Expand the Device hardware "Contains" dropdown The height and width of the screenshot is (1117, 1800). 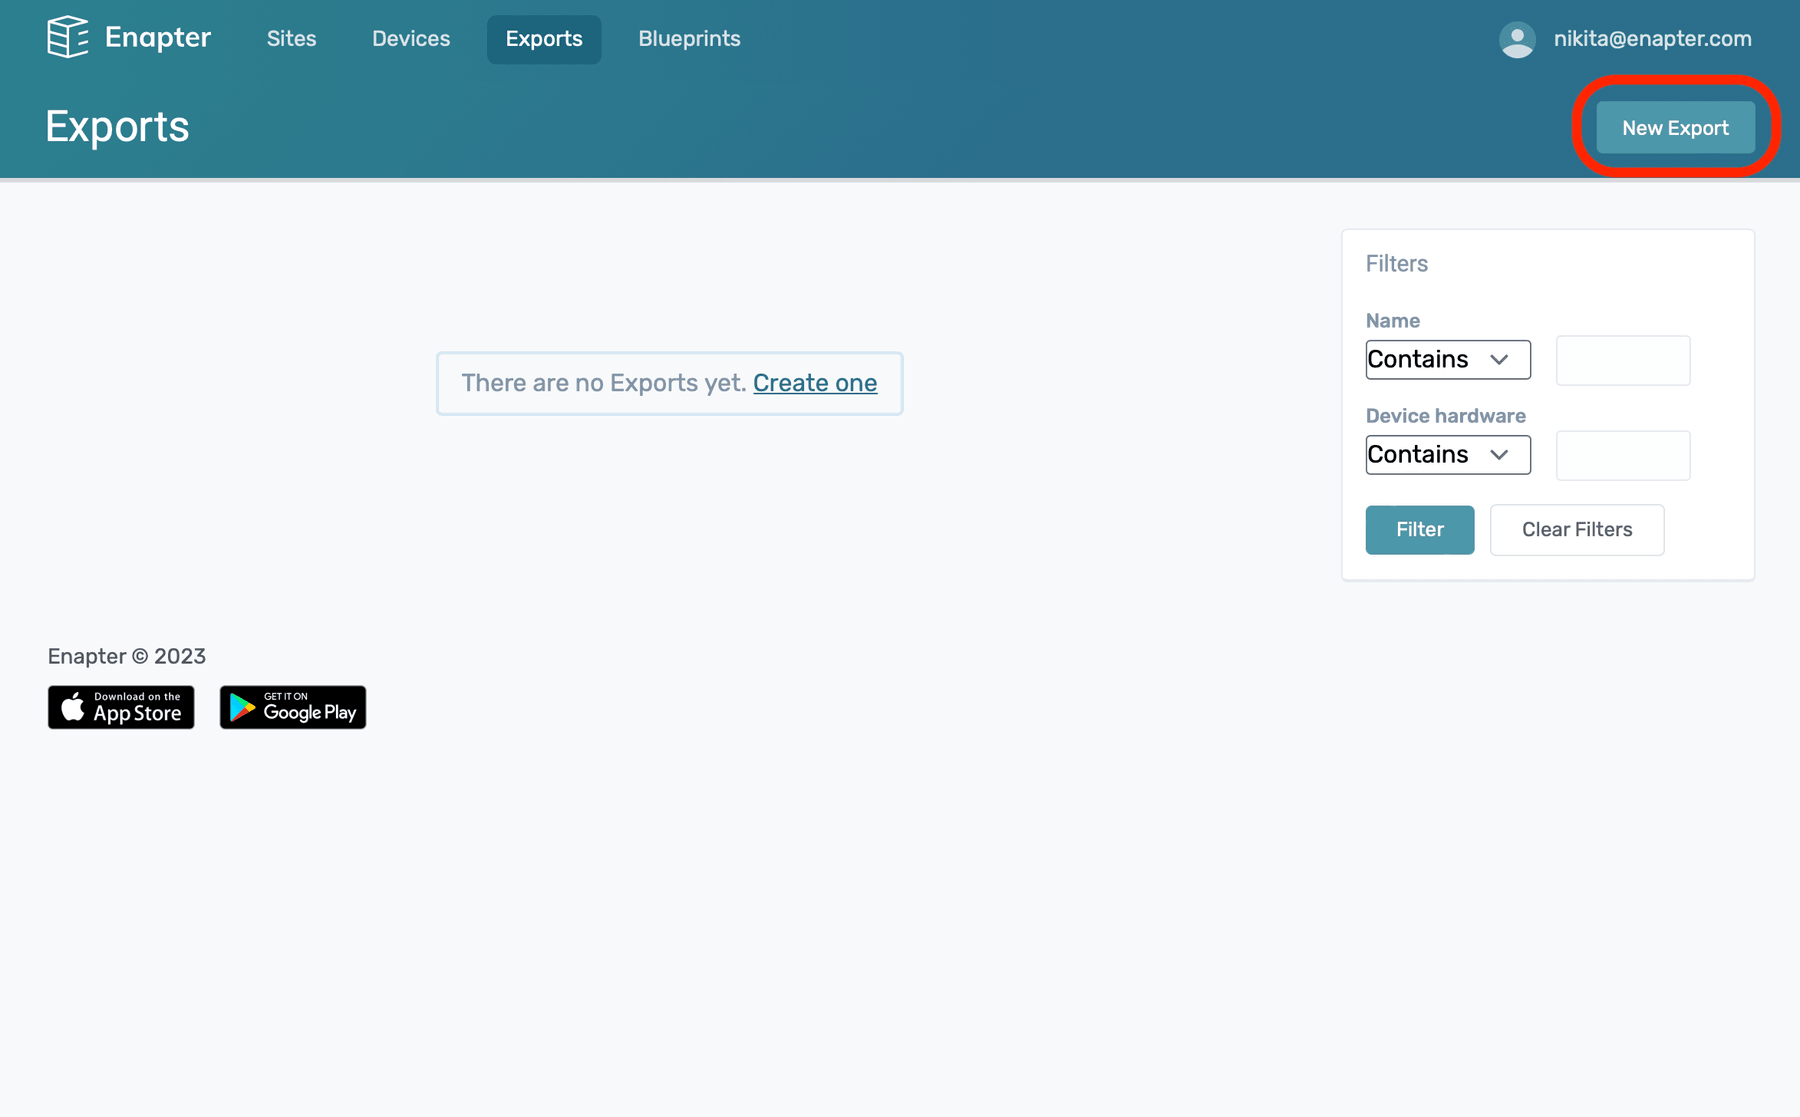[x=1447, y=454]
